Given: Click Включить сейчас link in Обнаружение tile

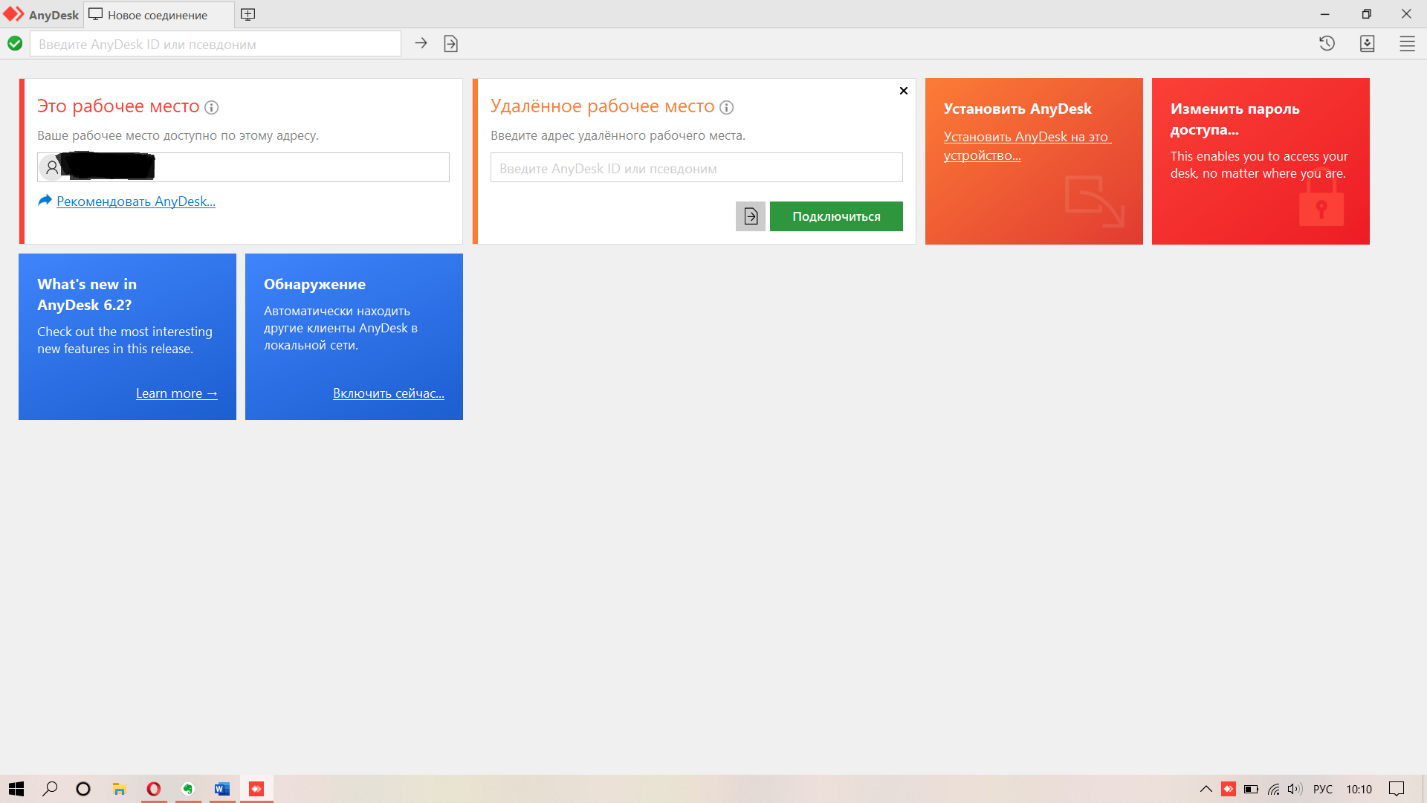Looking at the screenshot, I should [389, 393].
